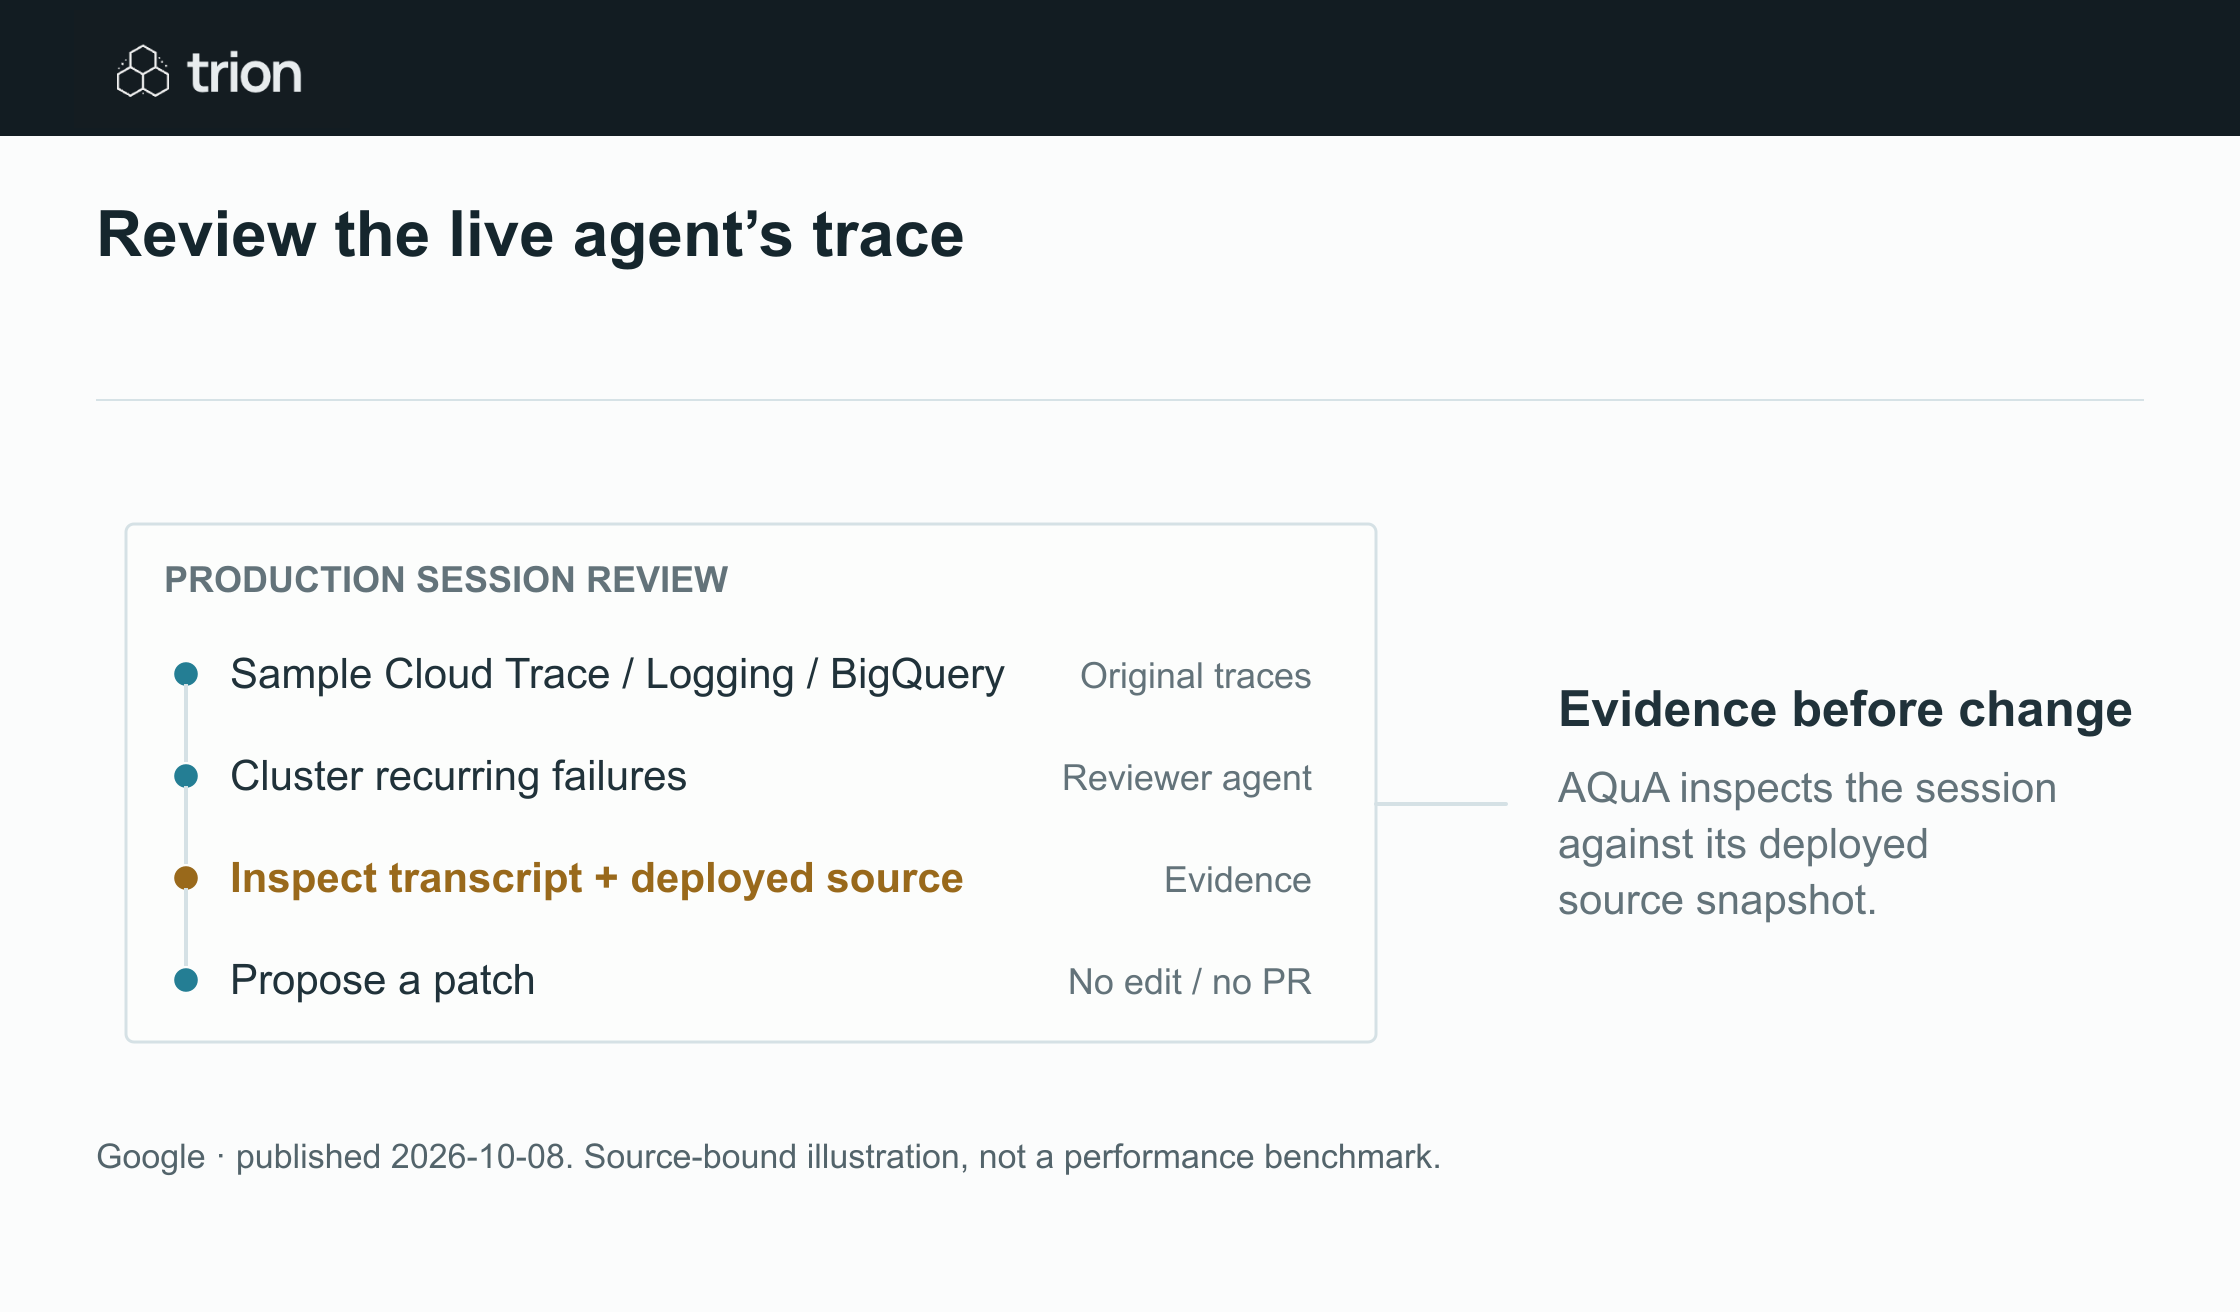Click the trion wordmark in header
This screenshot has width=2240, height=1312.
244,73
